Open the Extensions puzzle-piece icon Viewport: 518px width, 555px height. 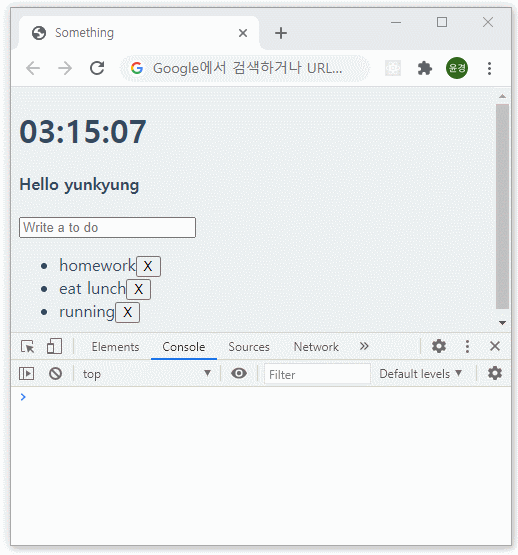click(x=425, y=68)
